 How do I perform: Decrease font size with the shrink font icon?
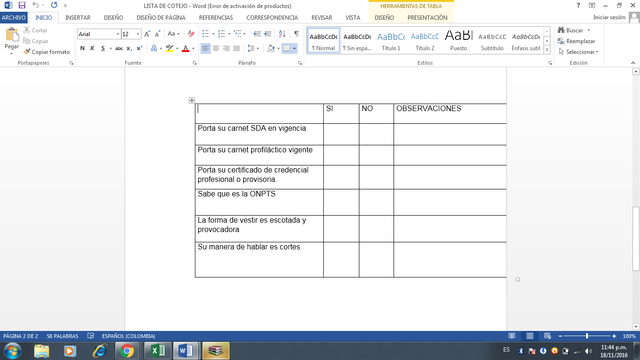click(x=157, y=34)
